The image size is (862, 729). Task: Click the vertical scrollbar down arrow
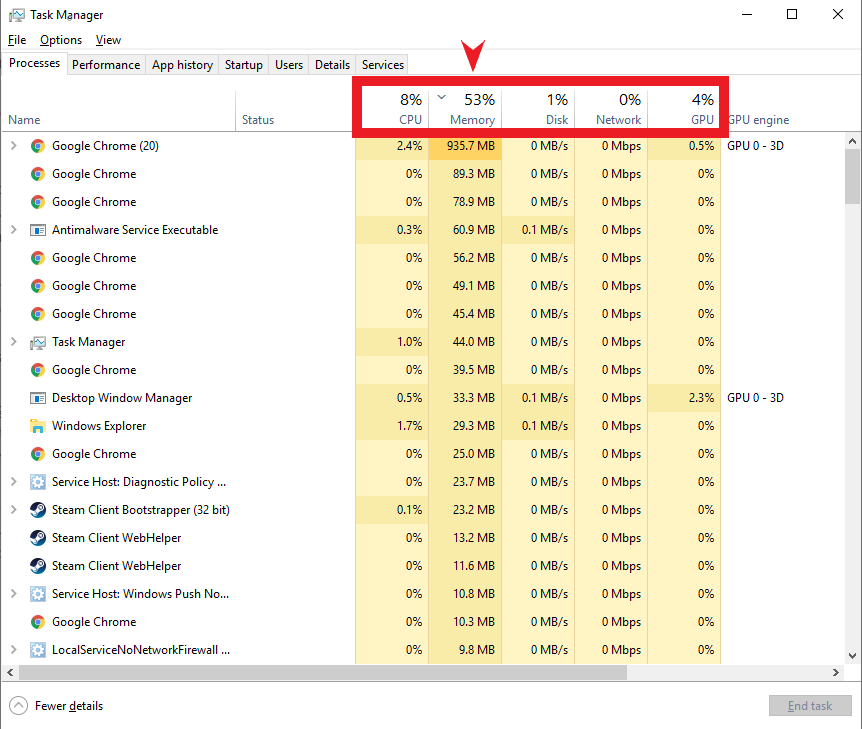[852, 655]
